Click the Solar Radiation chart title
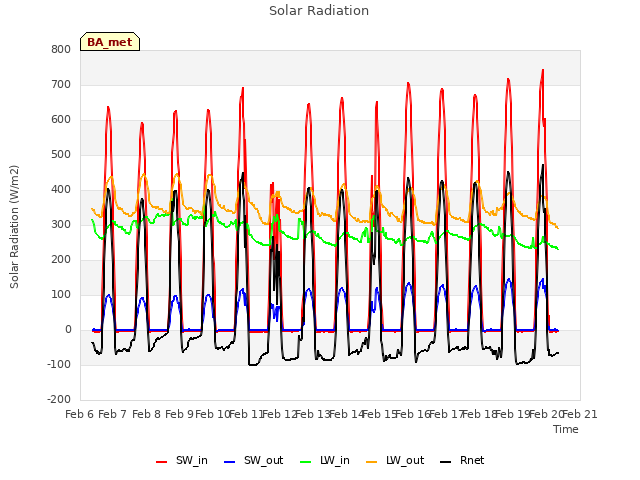 tap(319, 11)
